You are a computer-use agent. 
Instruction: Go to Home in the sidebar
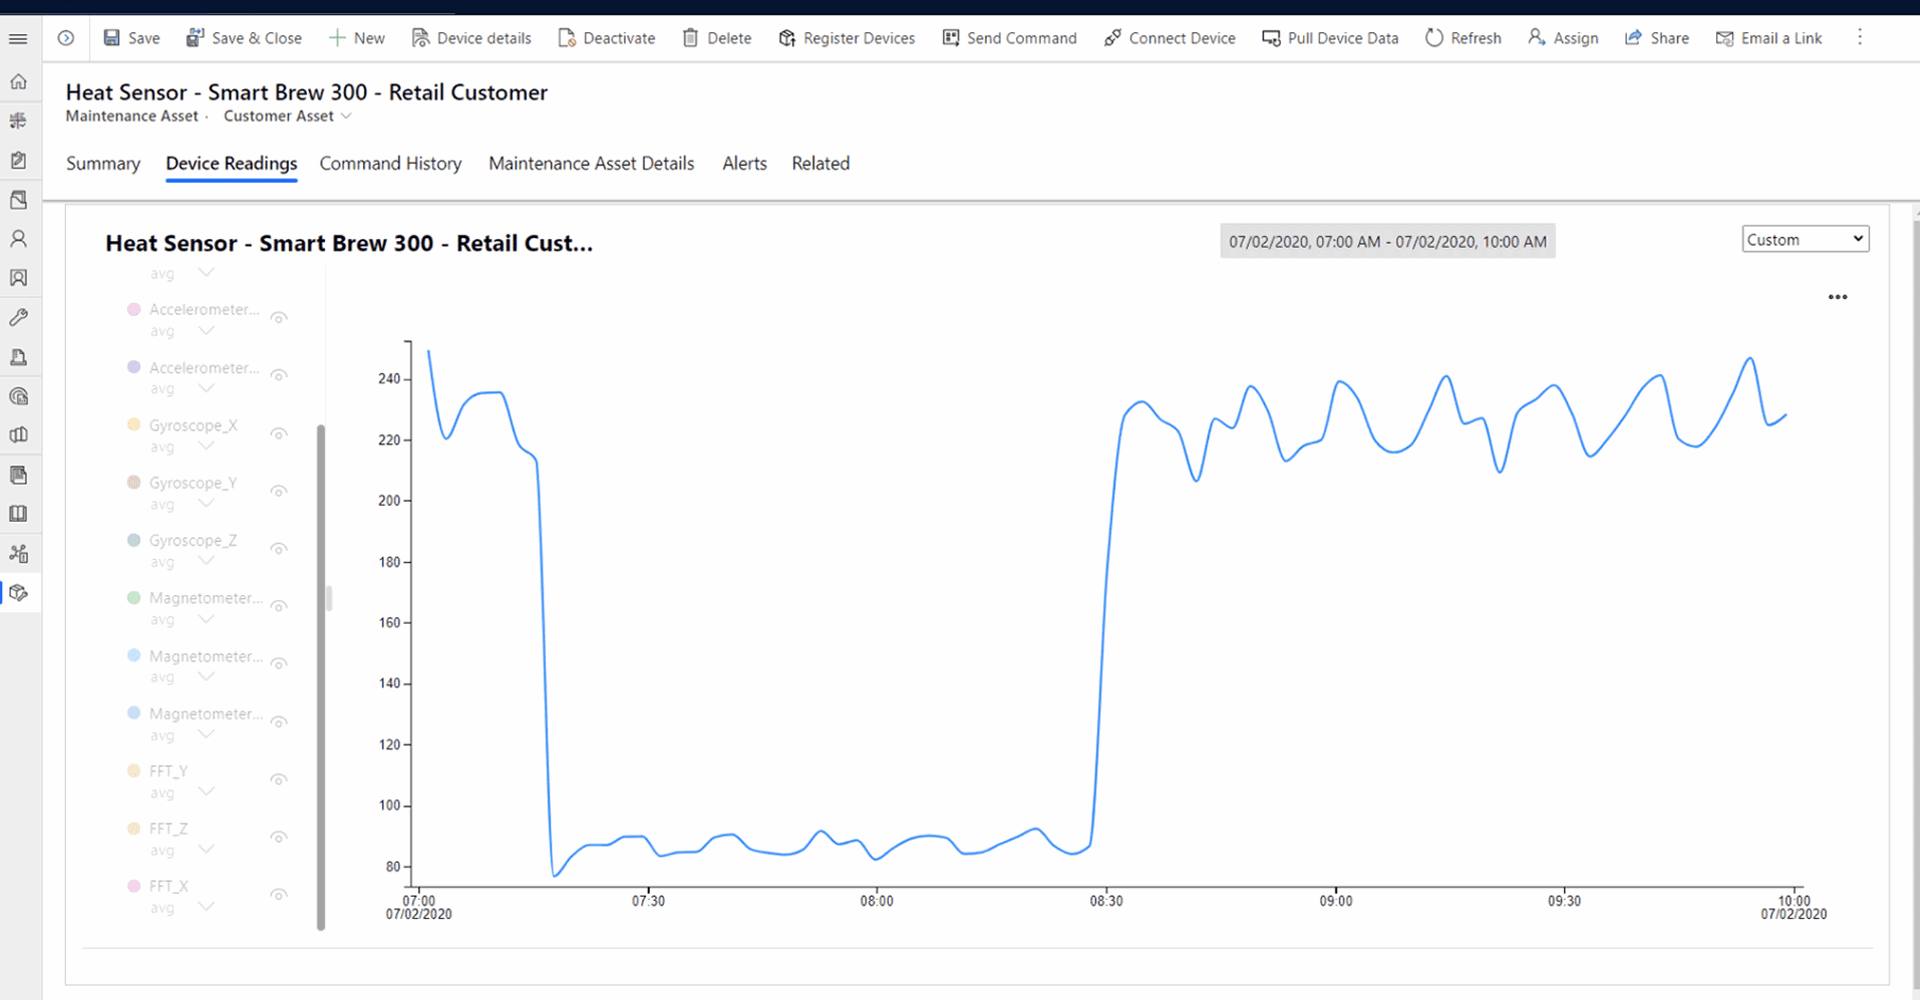[18, 82]
